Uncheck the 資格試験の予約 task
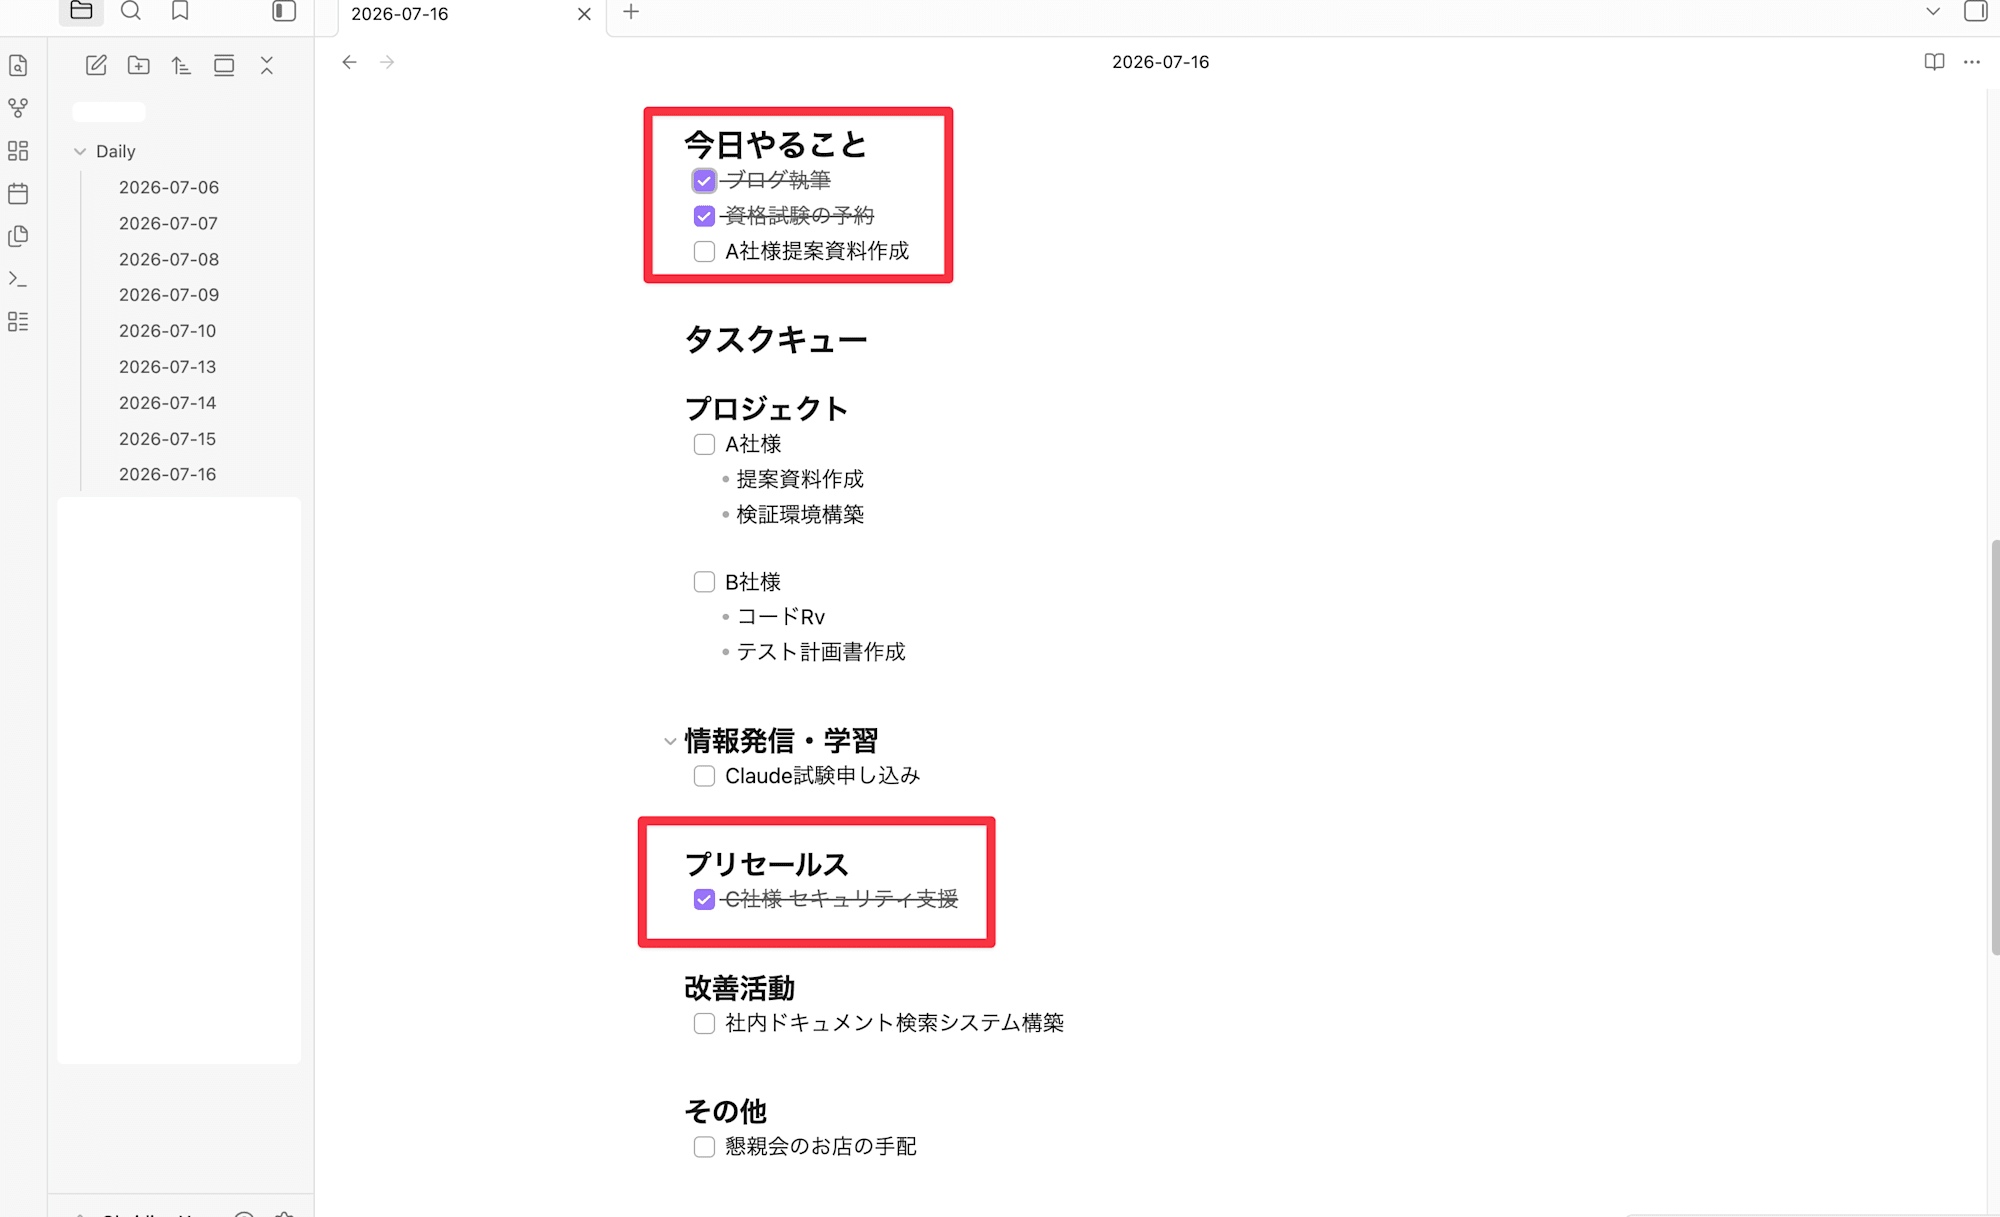The height and width of the screenshot is (1217, 2000). (704, 216)
